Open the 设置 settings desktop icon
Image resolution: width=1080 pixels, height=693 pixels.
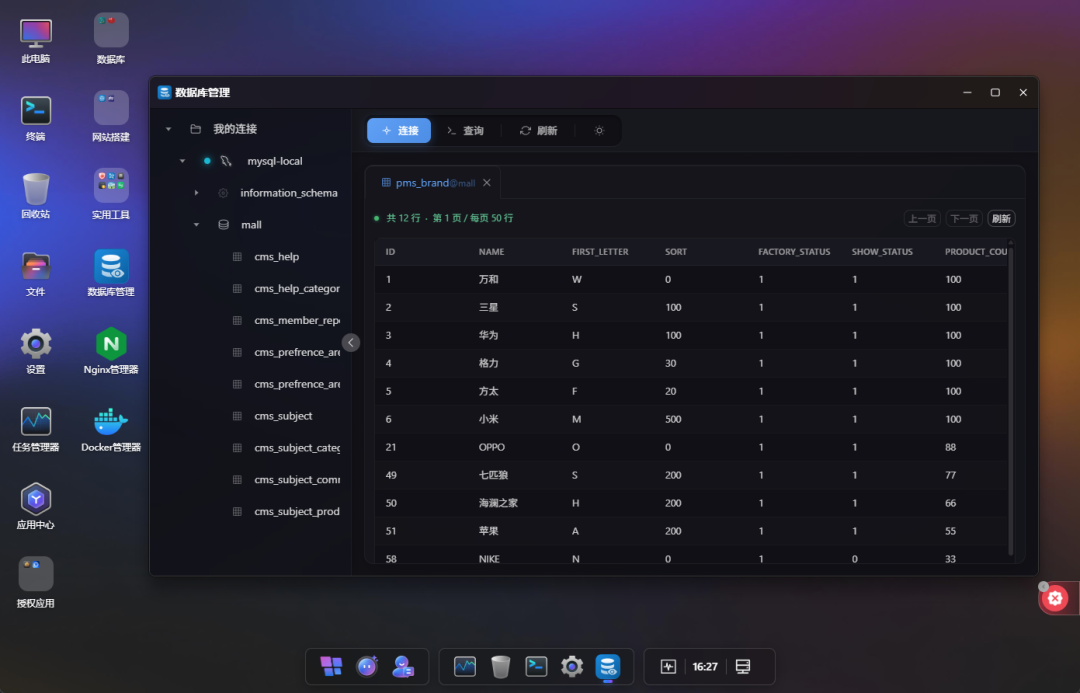pyautogui.click(x=36, y=351)
